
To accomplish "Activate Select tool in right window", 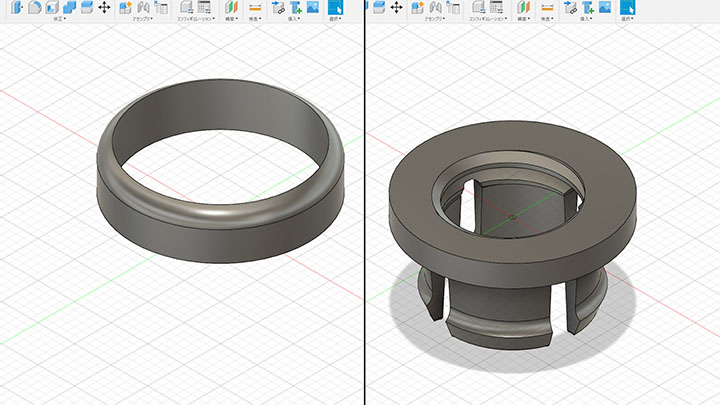I will (x=627, y=7).
